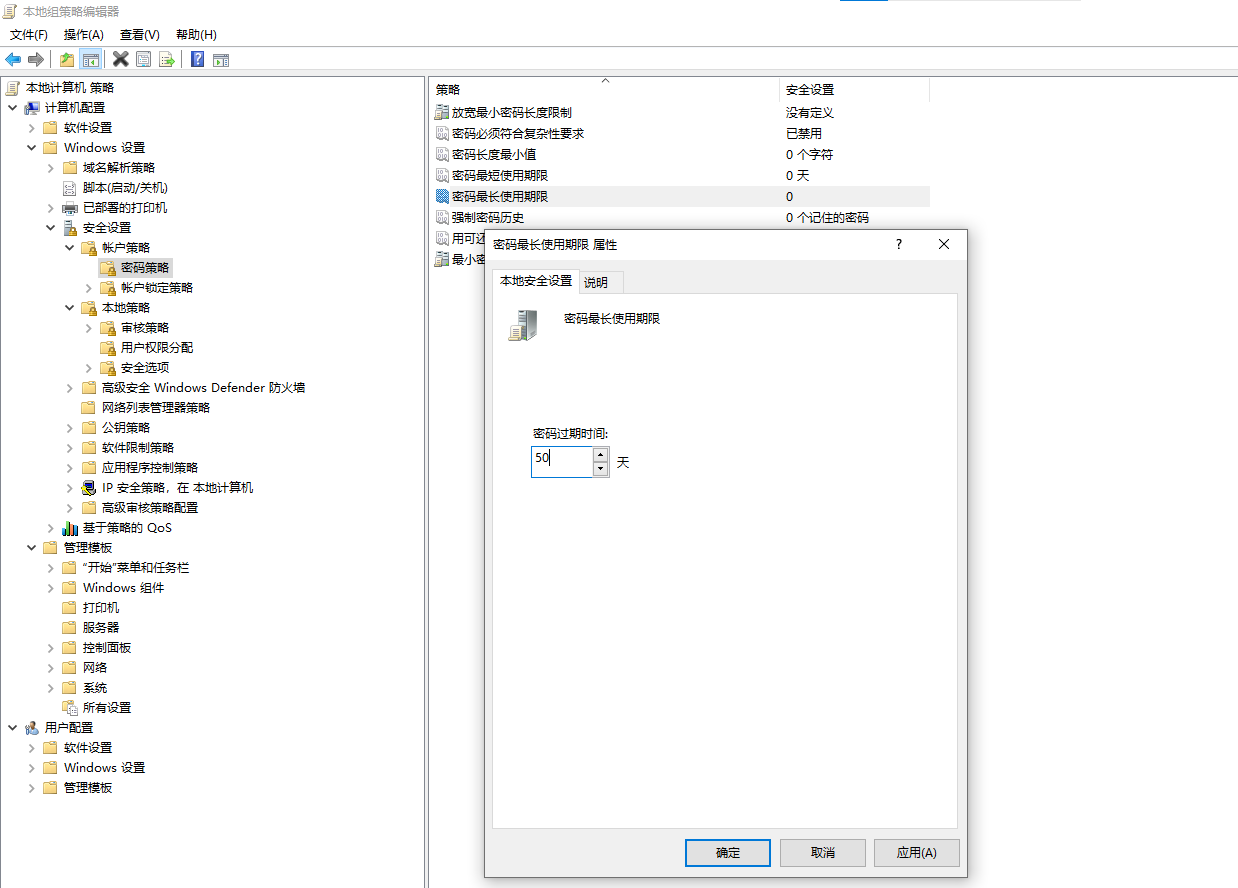Viewport: 1238px width, 888px height.
Task: Collapse the 帐户策略 tree node
Action: click(x=69, y=247)
